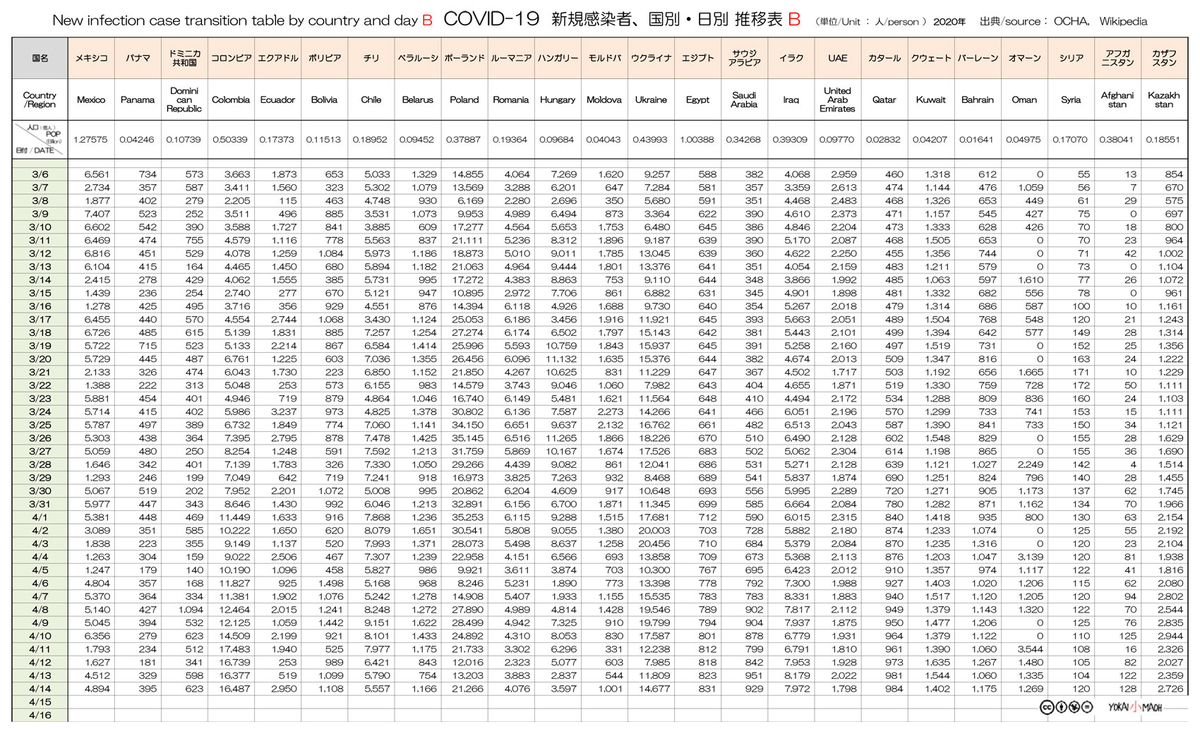The image size is (1200, 729).
Task: Select the 'Kazakhstan' English column header
Action: point(1163,100)
